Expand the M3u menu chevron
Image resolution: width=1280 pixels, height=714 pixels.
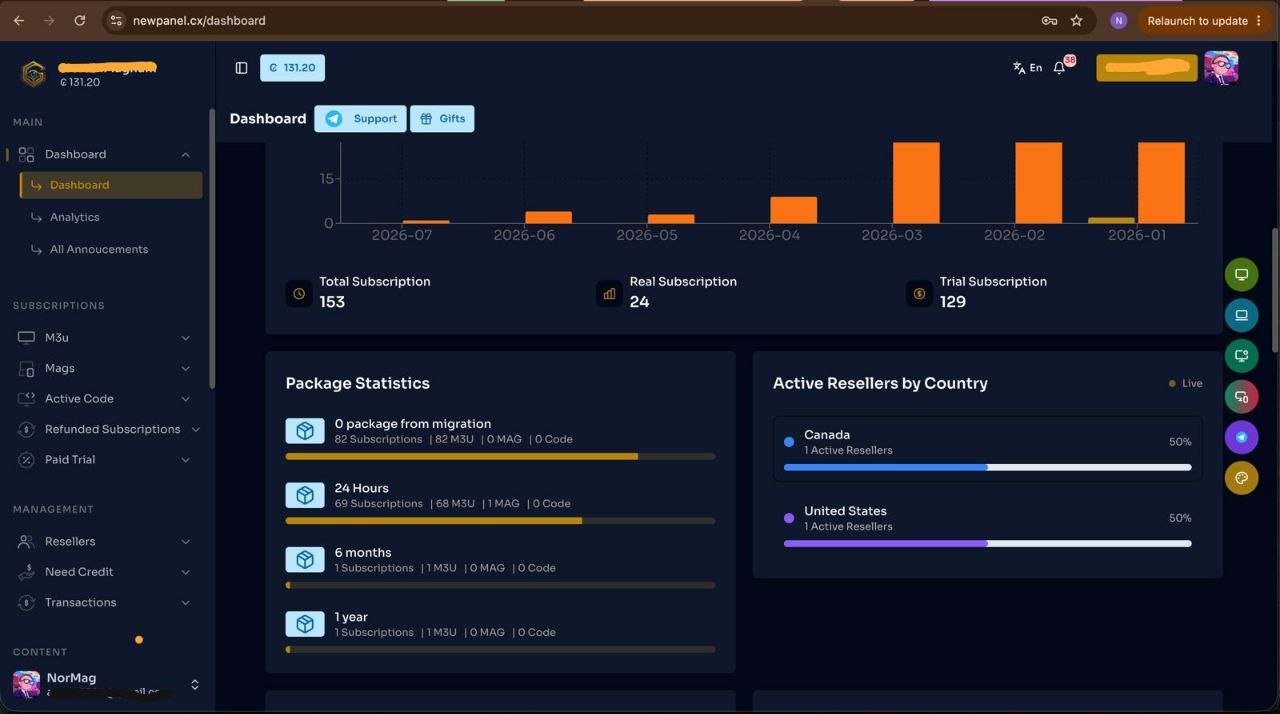(185, 338)
